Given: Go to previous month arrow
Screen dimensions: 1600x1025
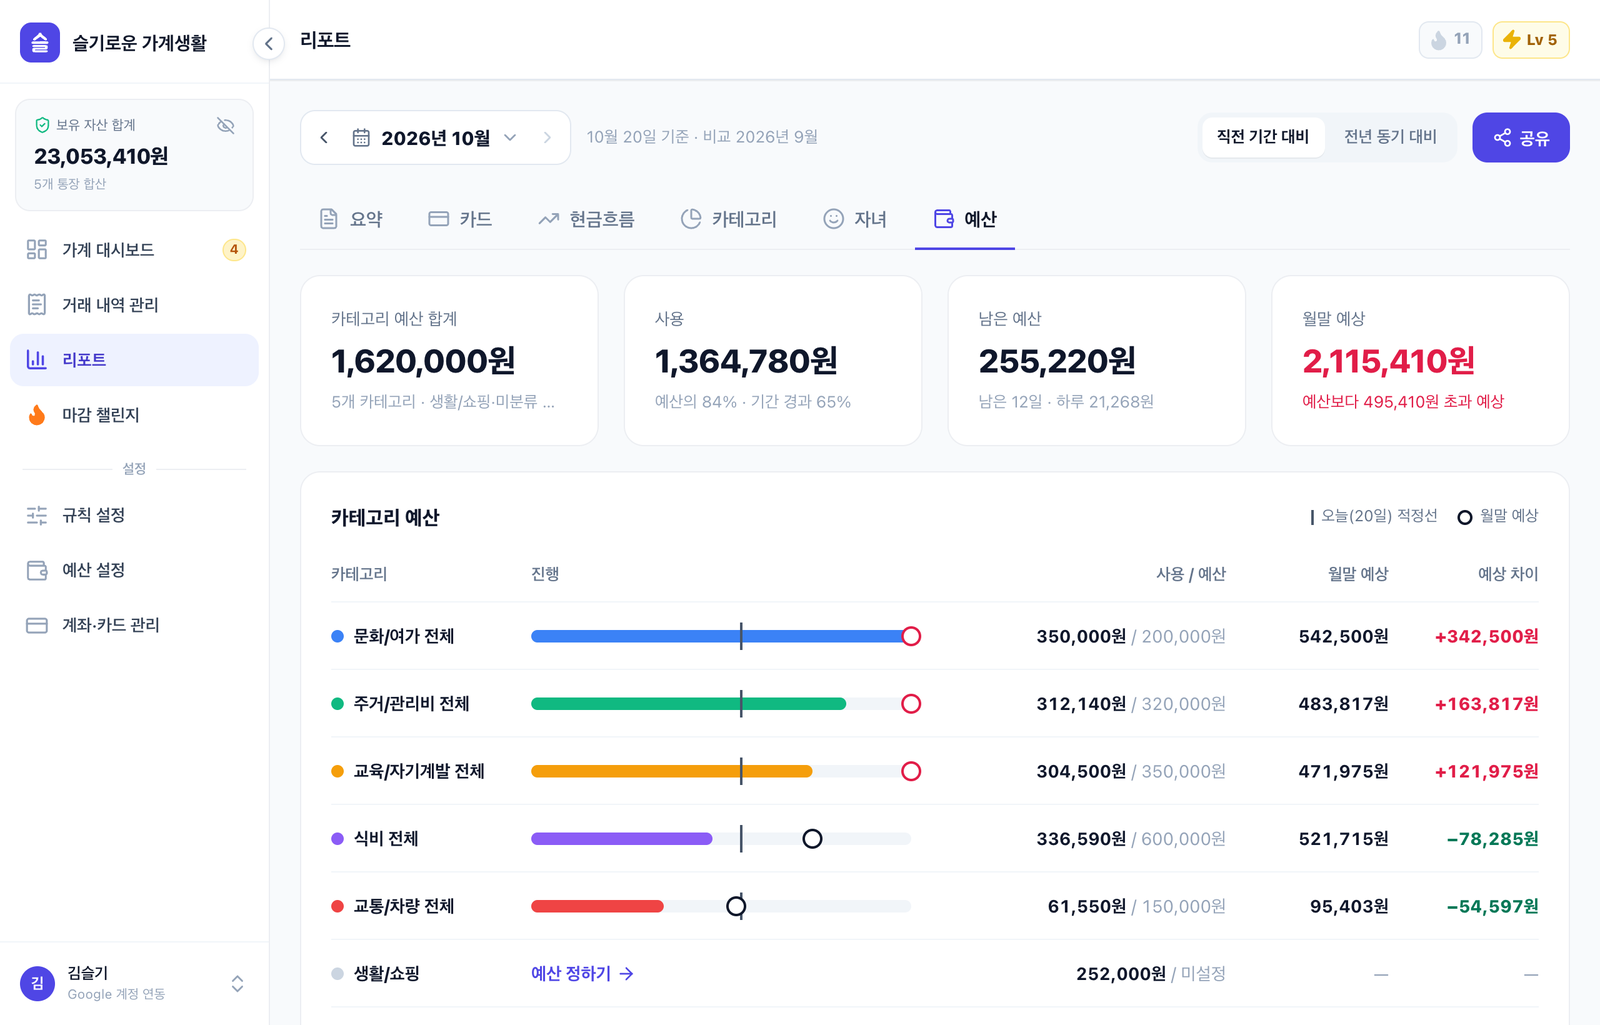Looking at the screenshot, I should coord(324,138).
